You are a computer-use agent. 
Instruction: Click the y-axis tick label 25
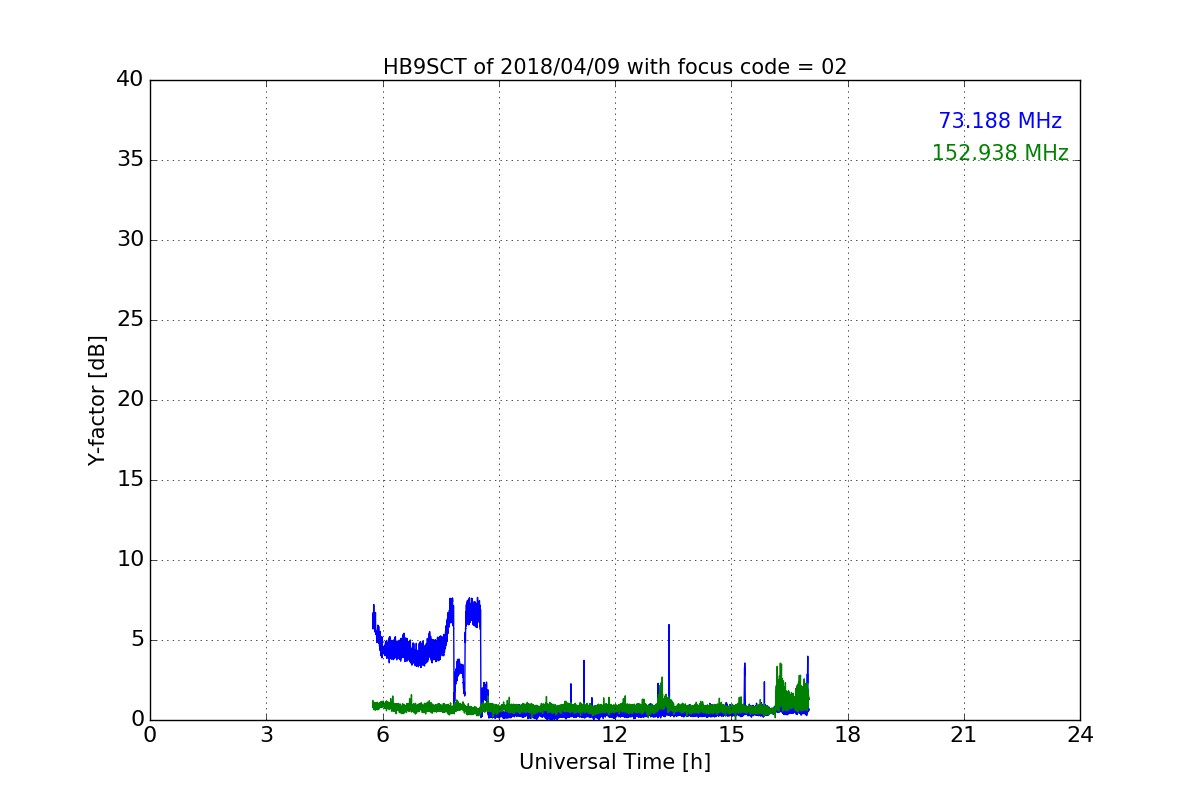click(130, 320)
